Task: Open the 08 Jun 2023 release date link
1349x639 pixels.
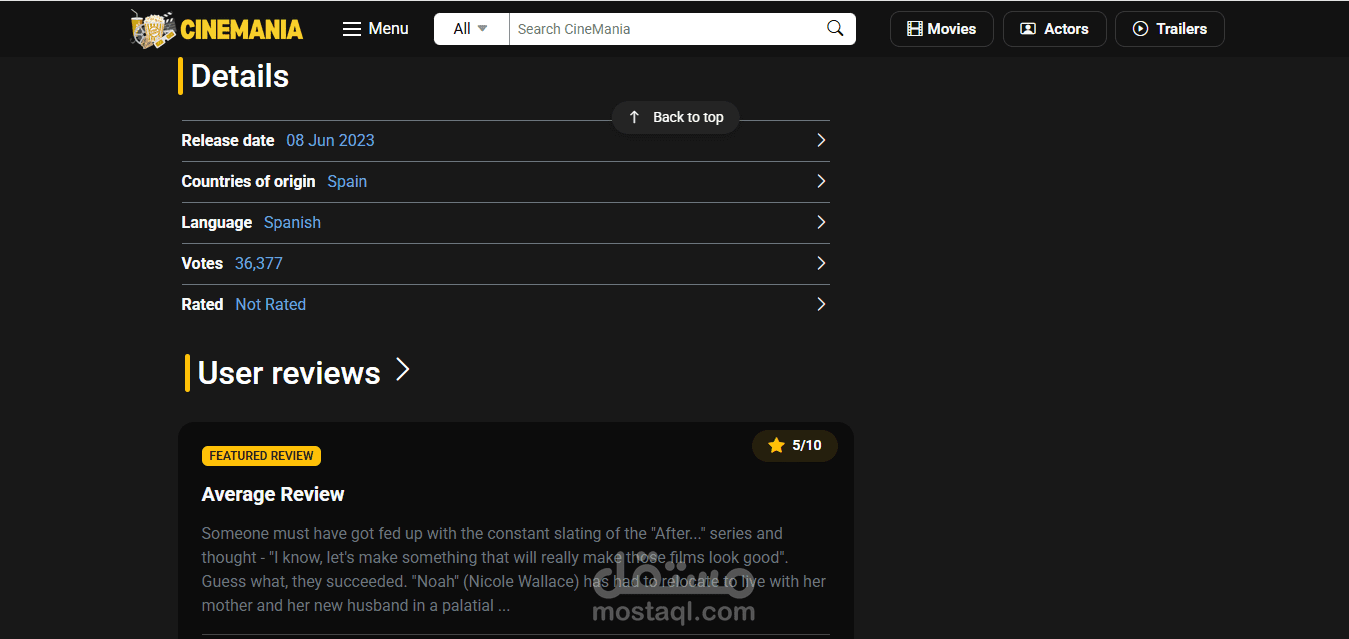Action: 330,140
